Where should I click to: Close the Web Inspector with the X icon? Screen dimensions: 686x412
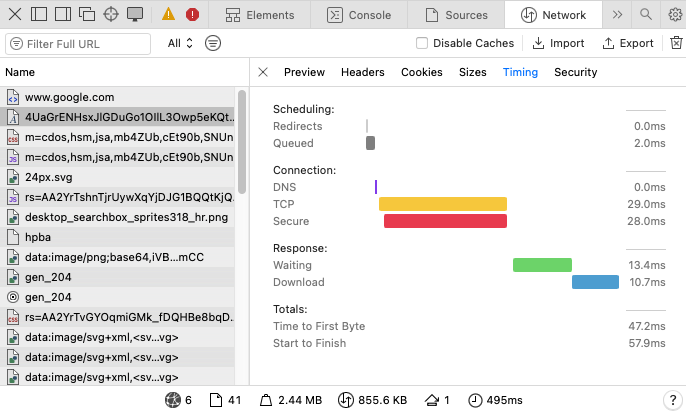tap(15, 14)
